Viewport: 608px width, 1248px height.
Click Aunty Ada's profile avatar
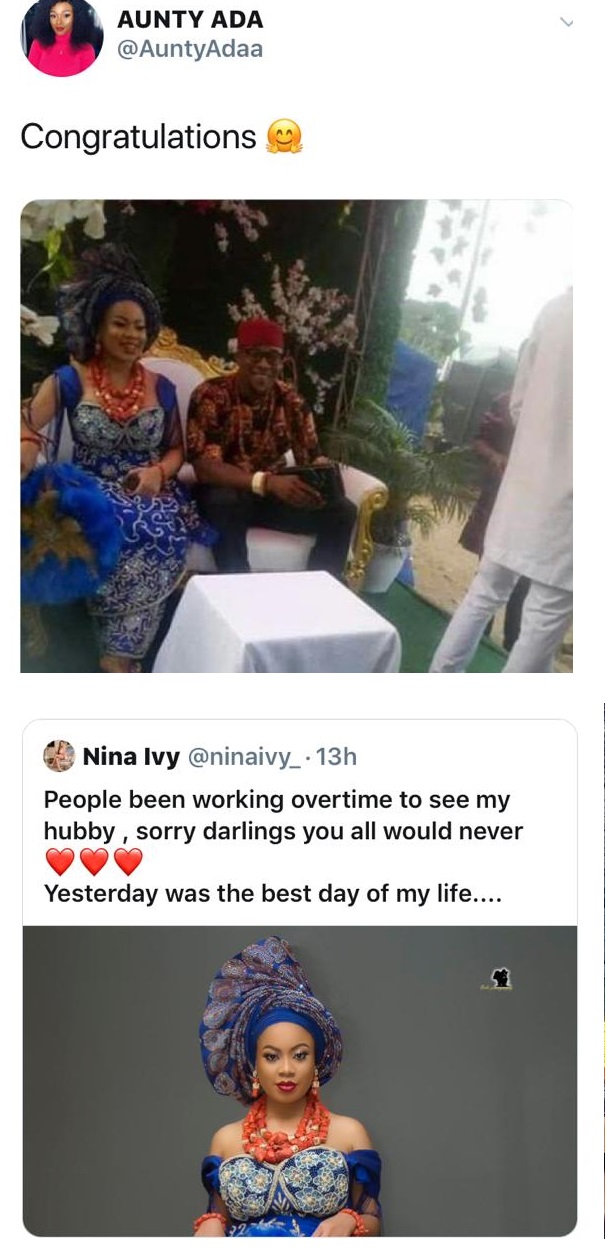pos(62,38)
